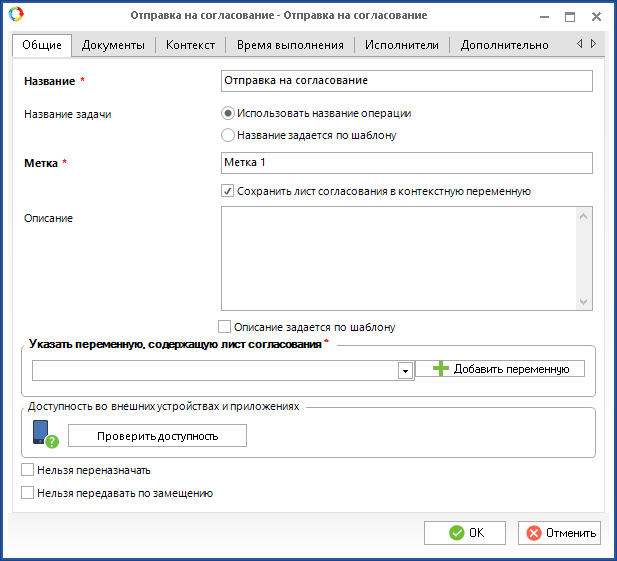
Task: Click the green plus add-variable icon
Action: point(441,369)
